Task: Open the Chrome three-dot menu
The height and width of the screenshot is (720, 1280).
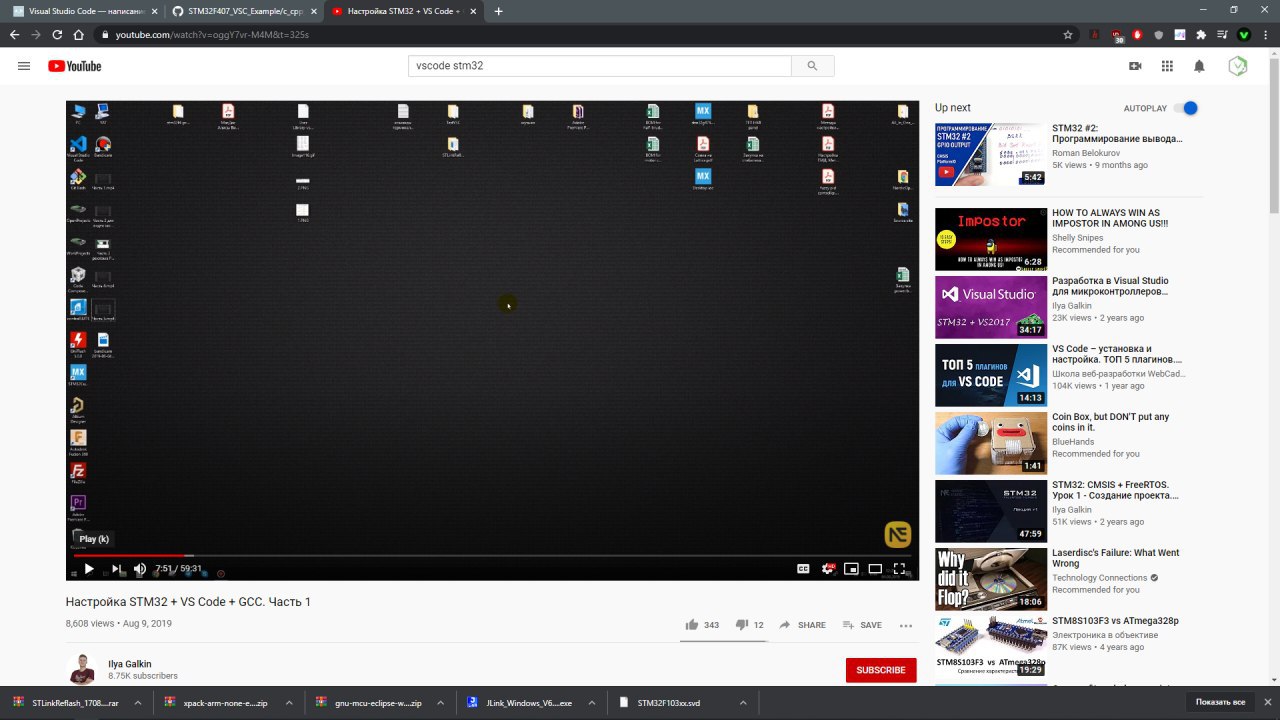Action: tap(1265, 34)
